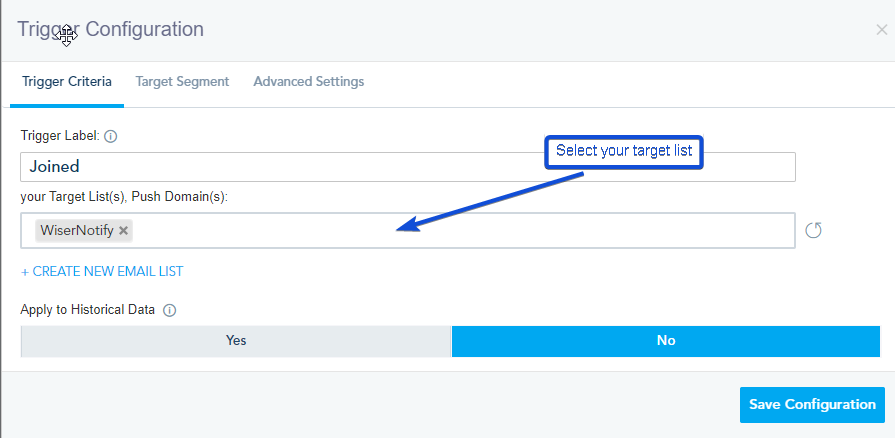
Task: Remove the WiserNotify tag with its x
Action: (x=123, y=231)
